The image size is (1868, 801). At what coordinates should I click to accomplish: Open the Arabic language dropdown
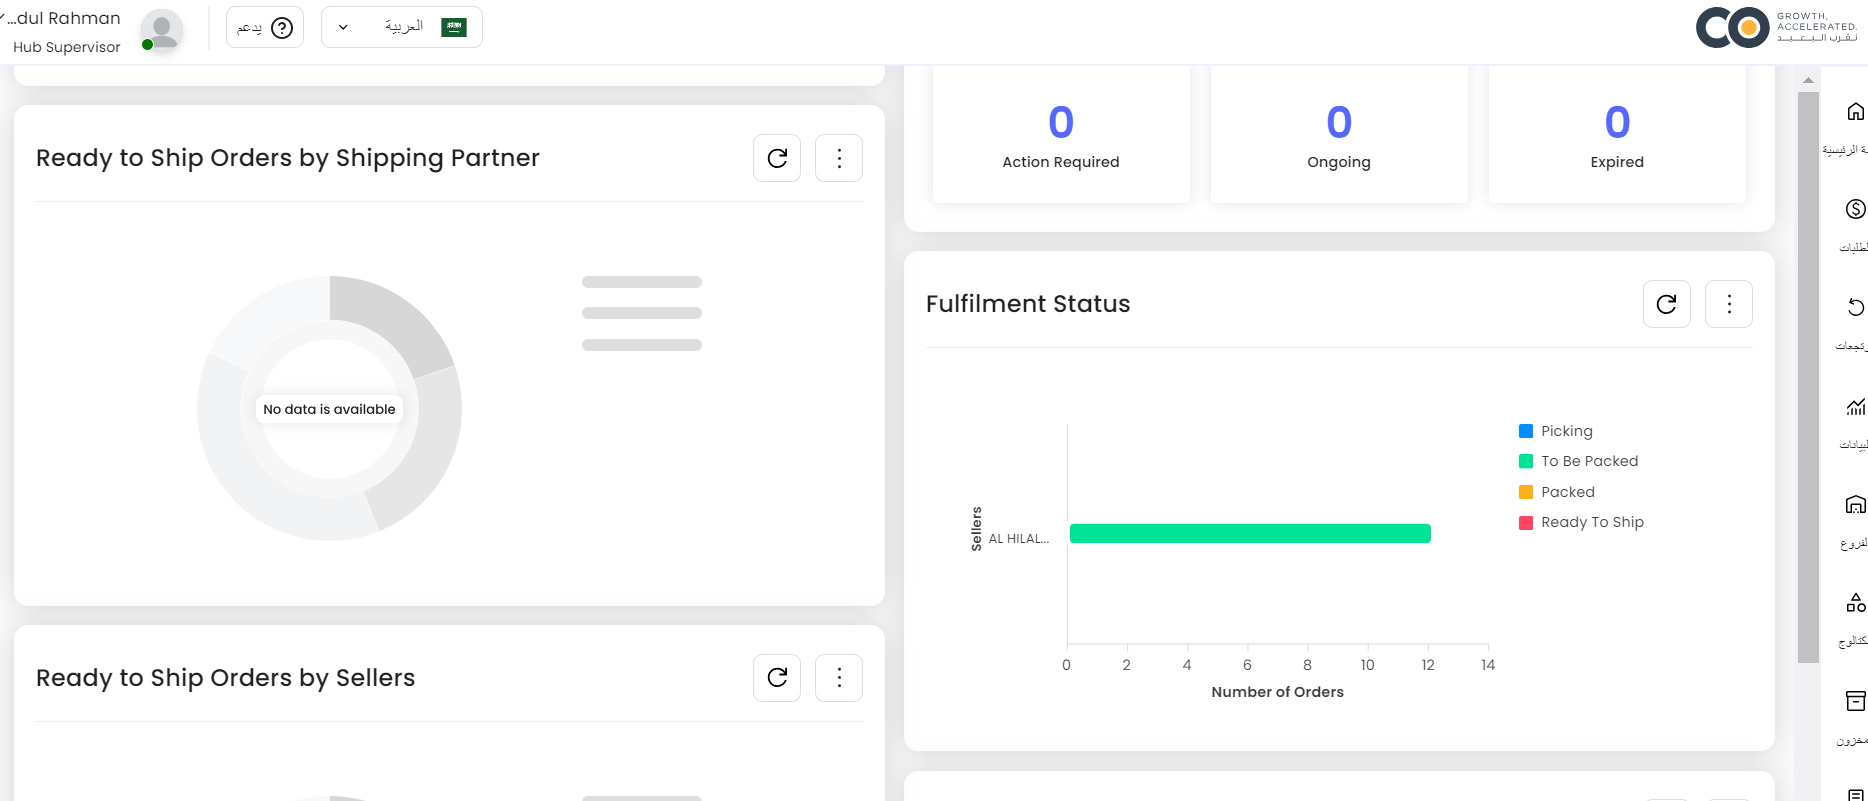(x=402, y=27)
